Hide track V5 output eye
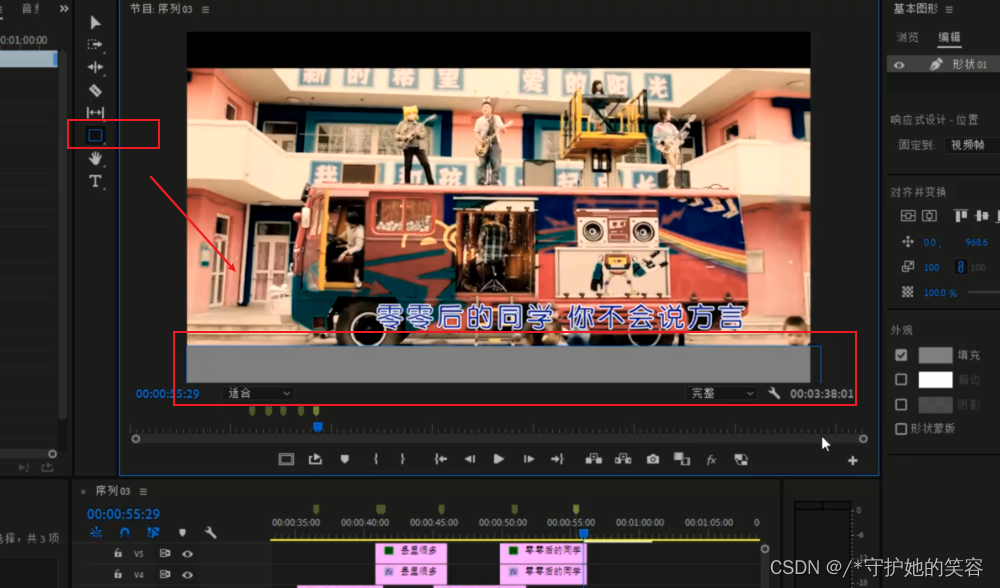Screen dimensions: 1000x588 coord(188,554)
